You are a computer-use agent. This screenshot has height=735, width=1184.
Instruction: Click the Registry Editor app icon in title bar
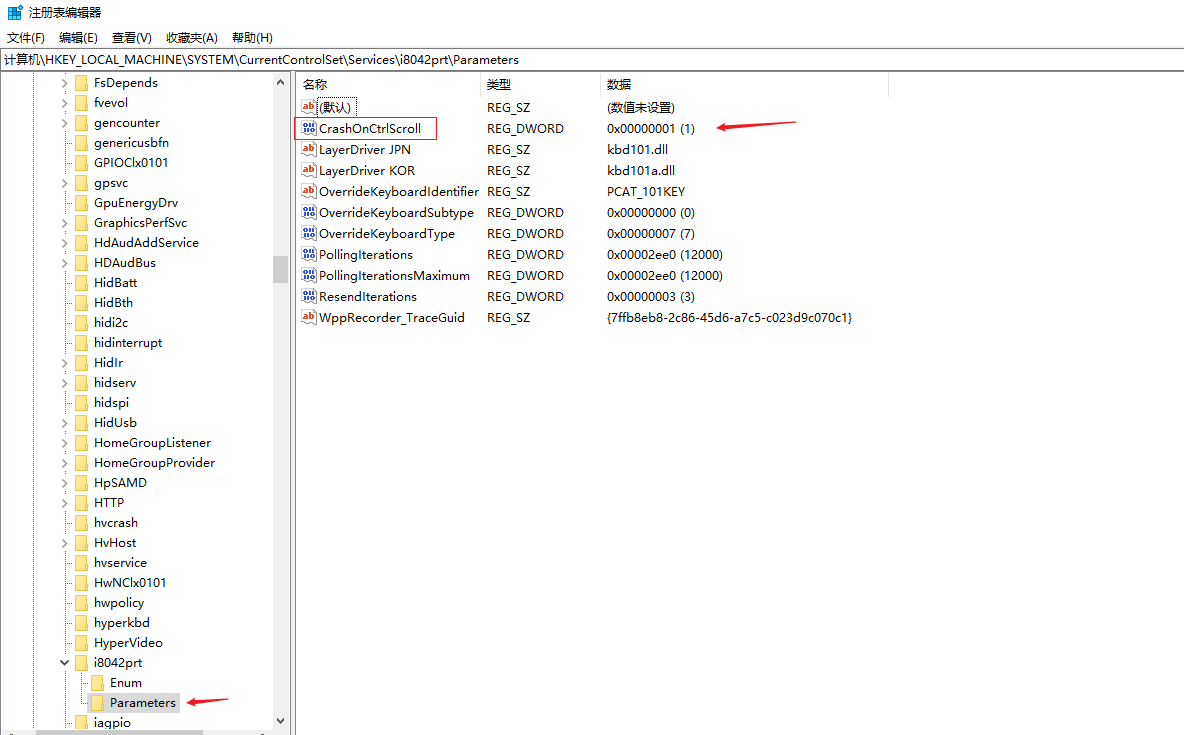pos(15,12)
